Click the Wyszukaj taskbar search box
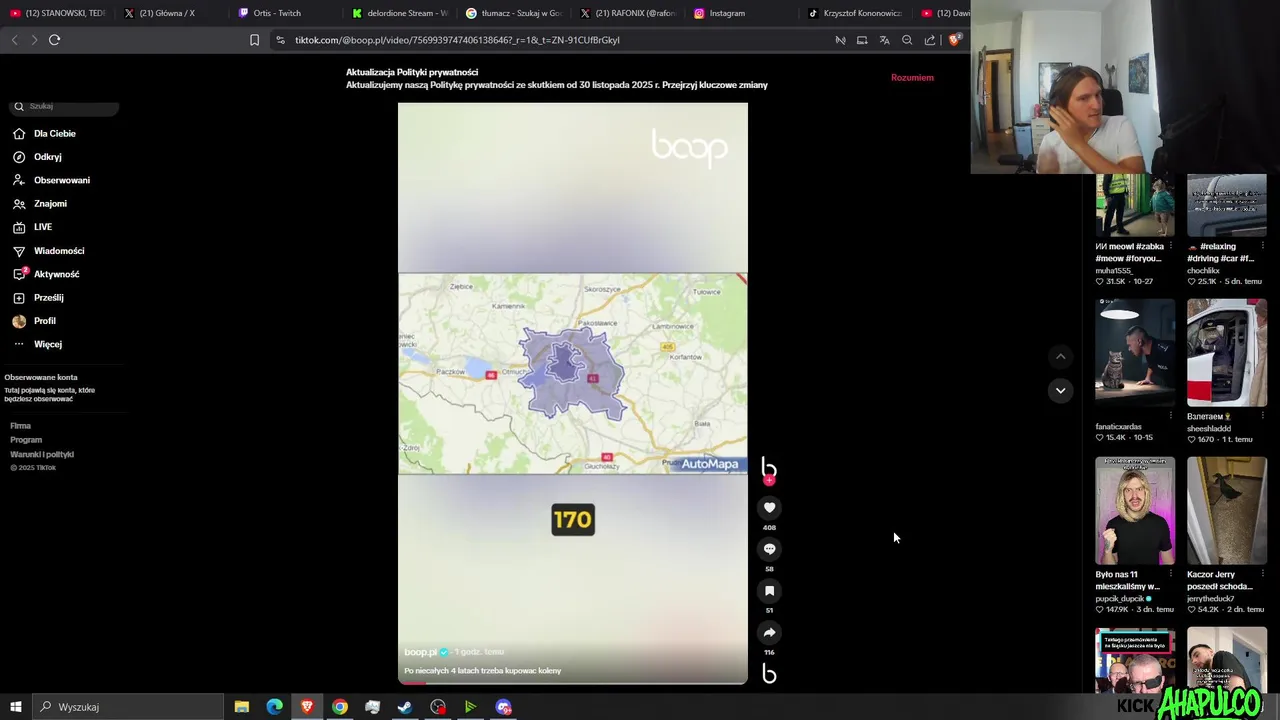Image resolution: width=1280 pixels, height=720 pixels. click(x=128, y=707)
